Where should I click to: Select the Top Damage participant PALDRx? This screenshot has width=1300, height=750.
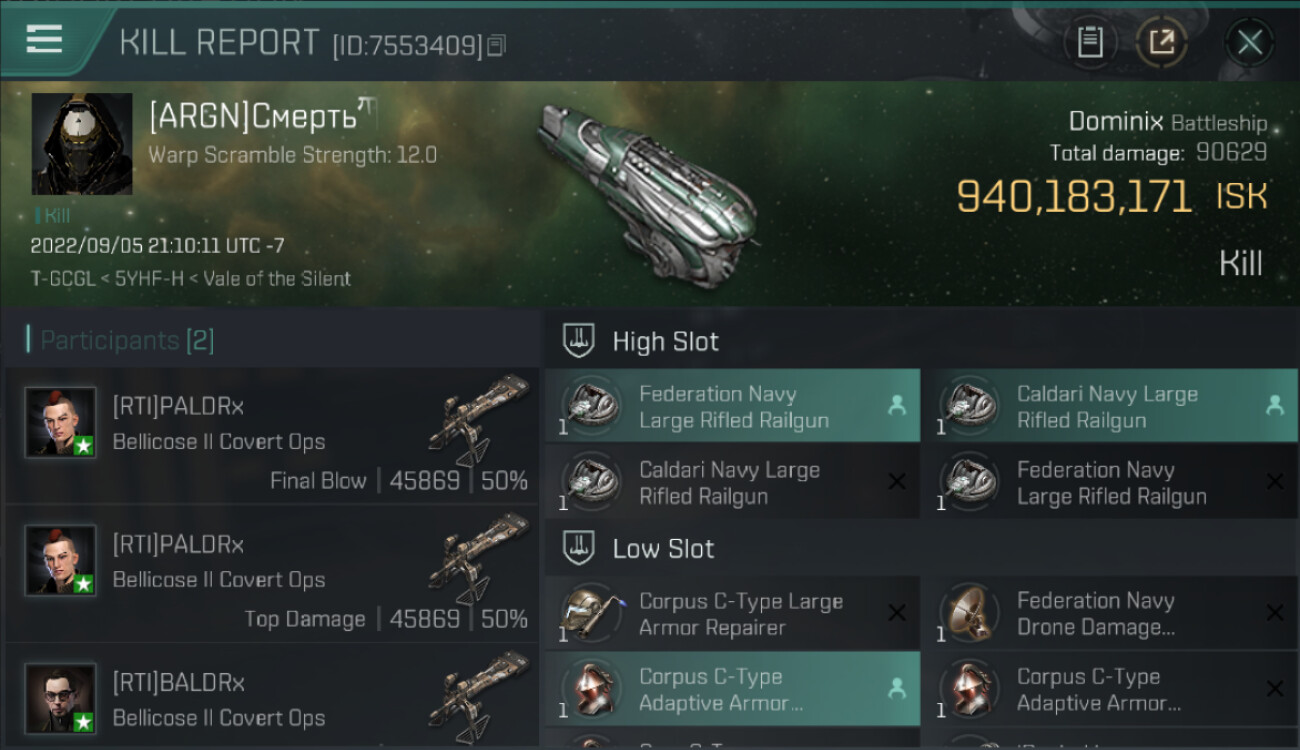pyautogui.click(x=270, y=574)
